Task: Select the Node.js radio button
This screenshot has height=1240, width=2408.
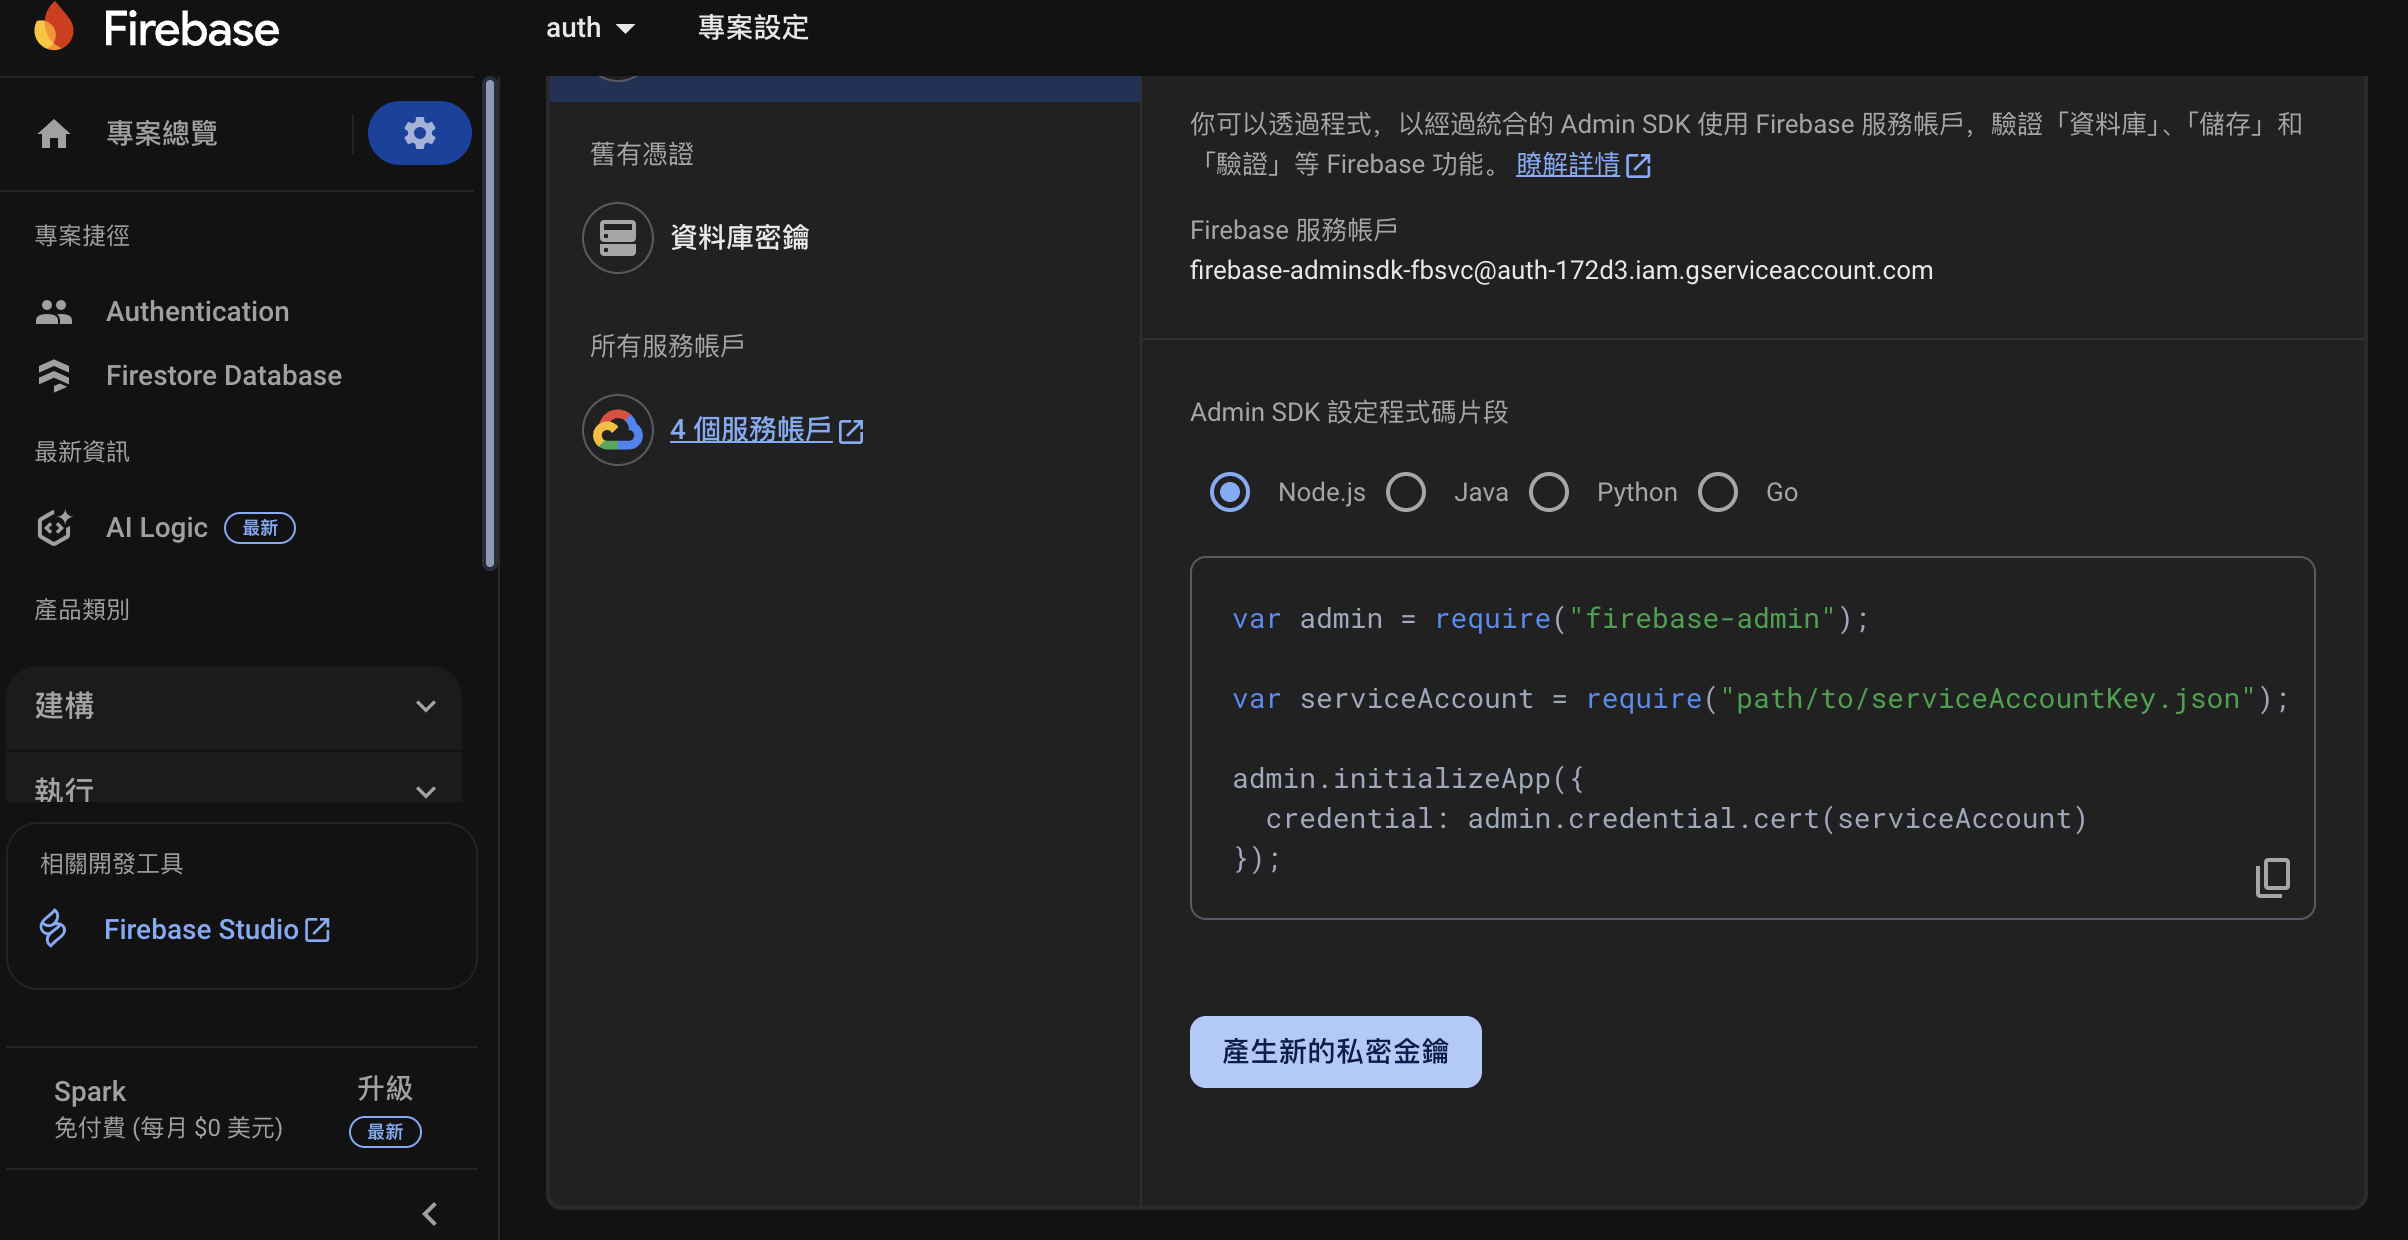Action: 1230,492
